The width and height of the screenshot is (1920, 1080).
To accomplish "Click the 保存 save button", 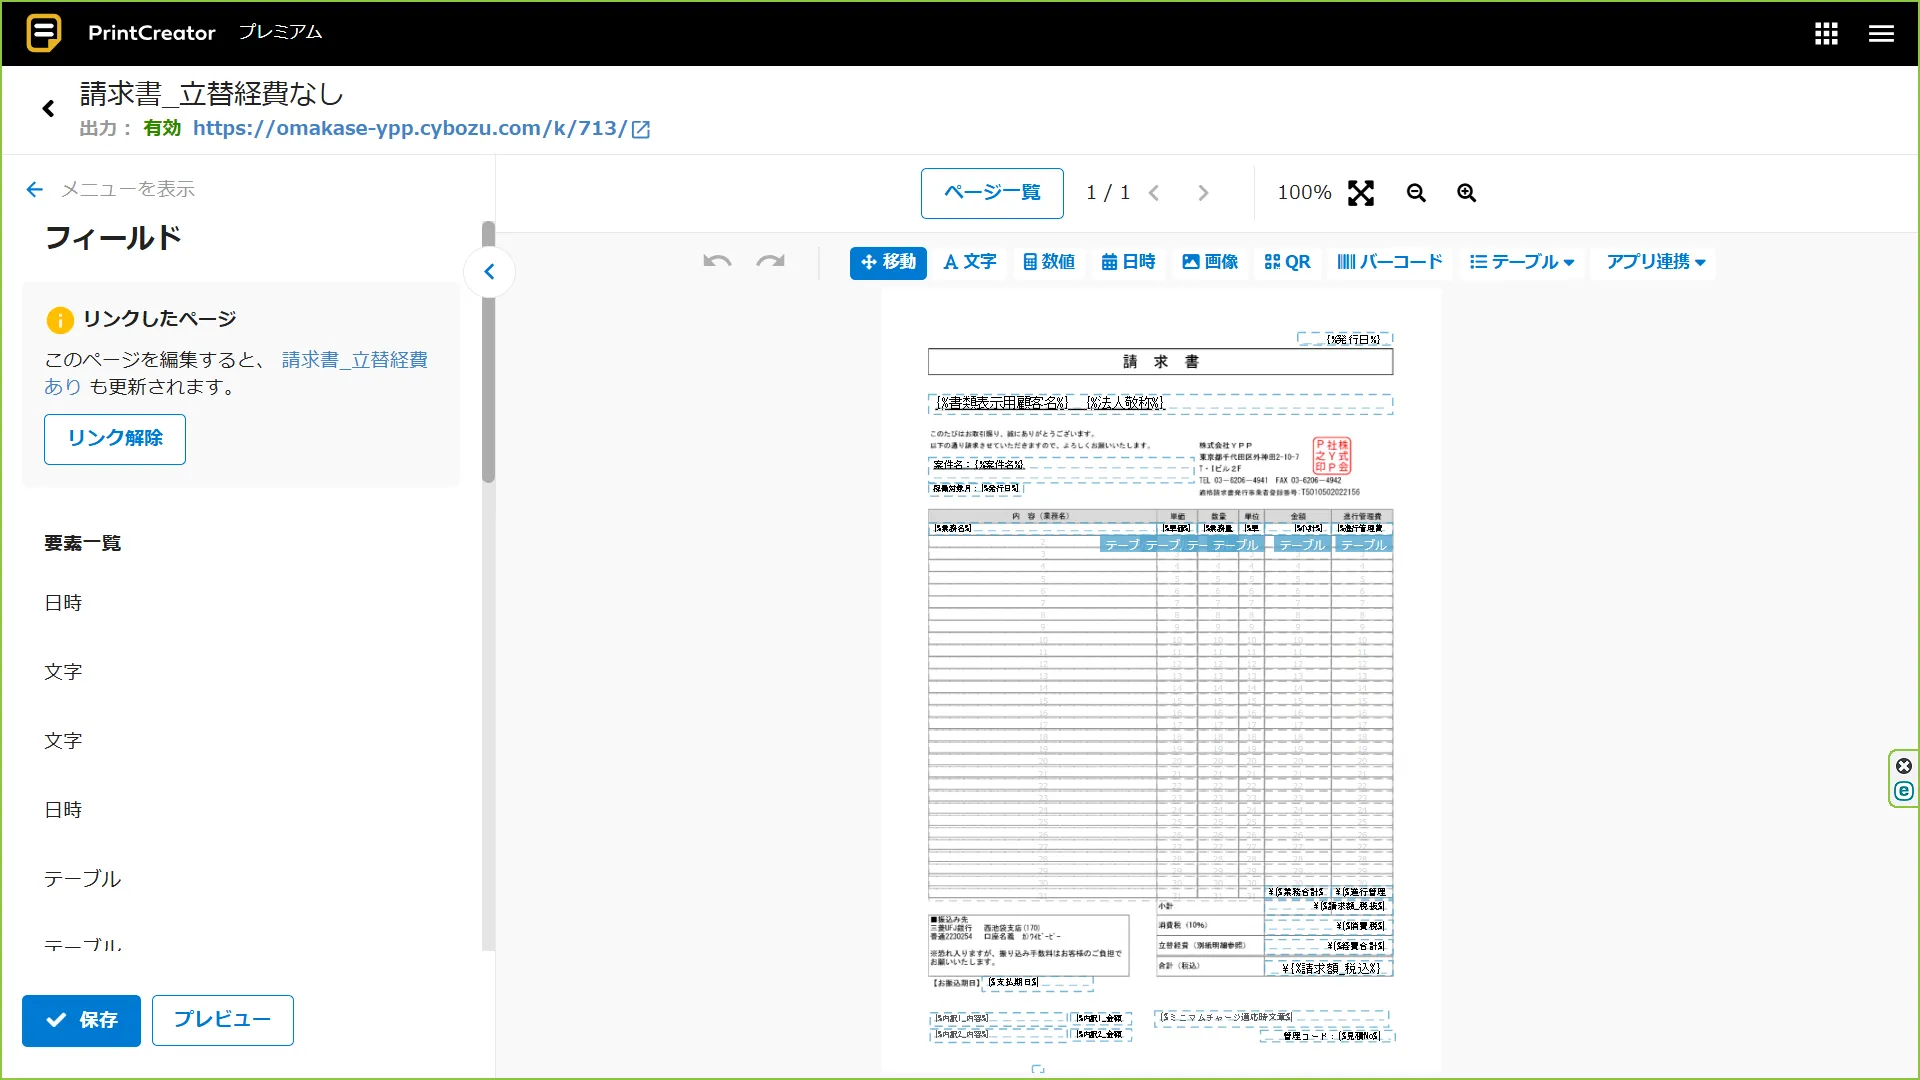I will pyautogui.click(x=81, y=1020).
